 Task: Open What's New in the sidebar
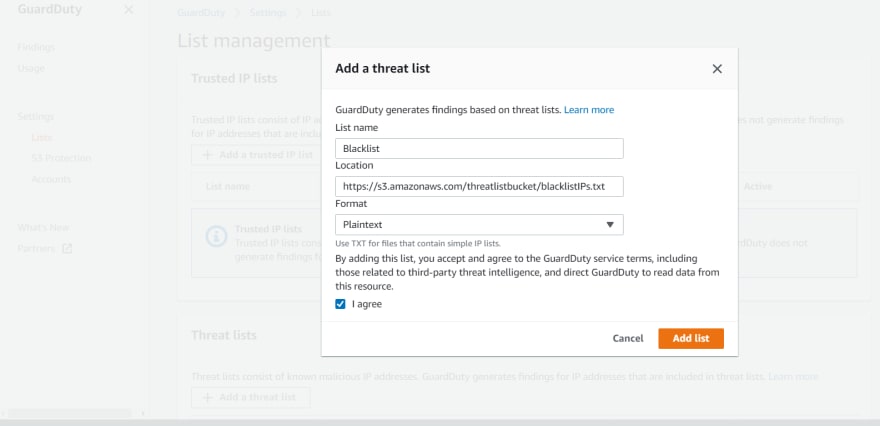pyautogui.click(x=43, y=228)
